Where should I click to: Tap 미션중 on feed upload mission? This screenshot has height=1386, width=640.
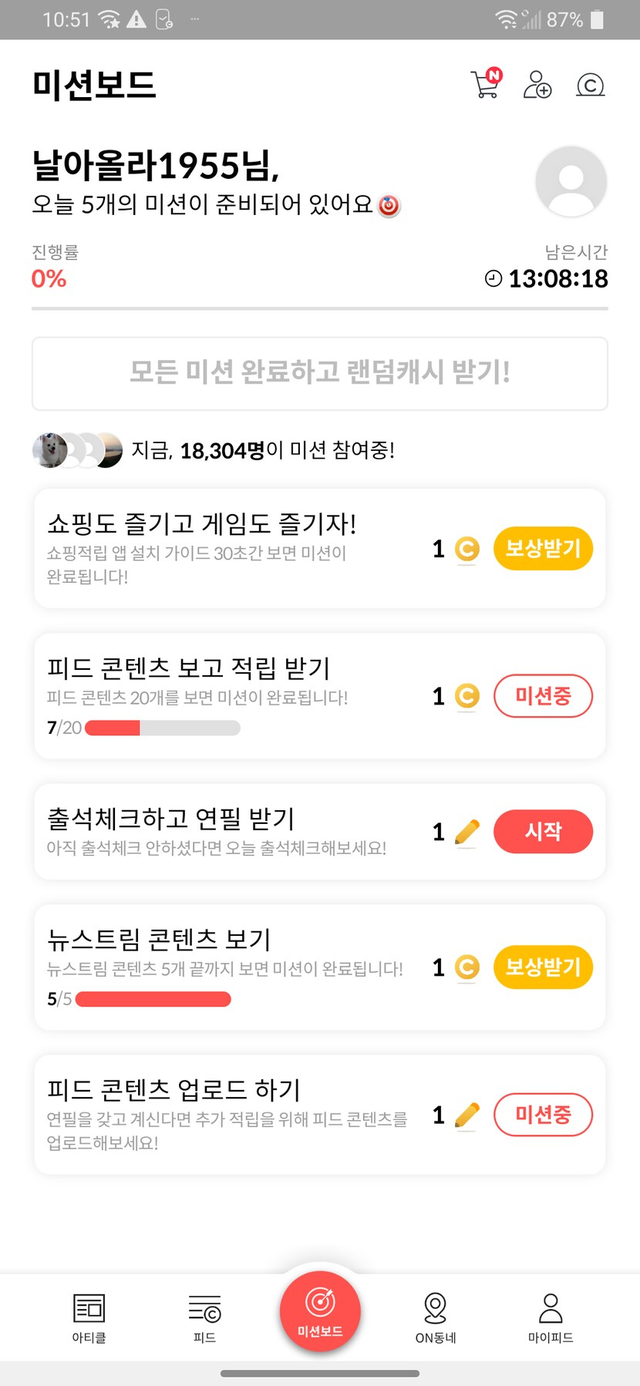coord(543,1115)
